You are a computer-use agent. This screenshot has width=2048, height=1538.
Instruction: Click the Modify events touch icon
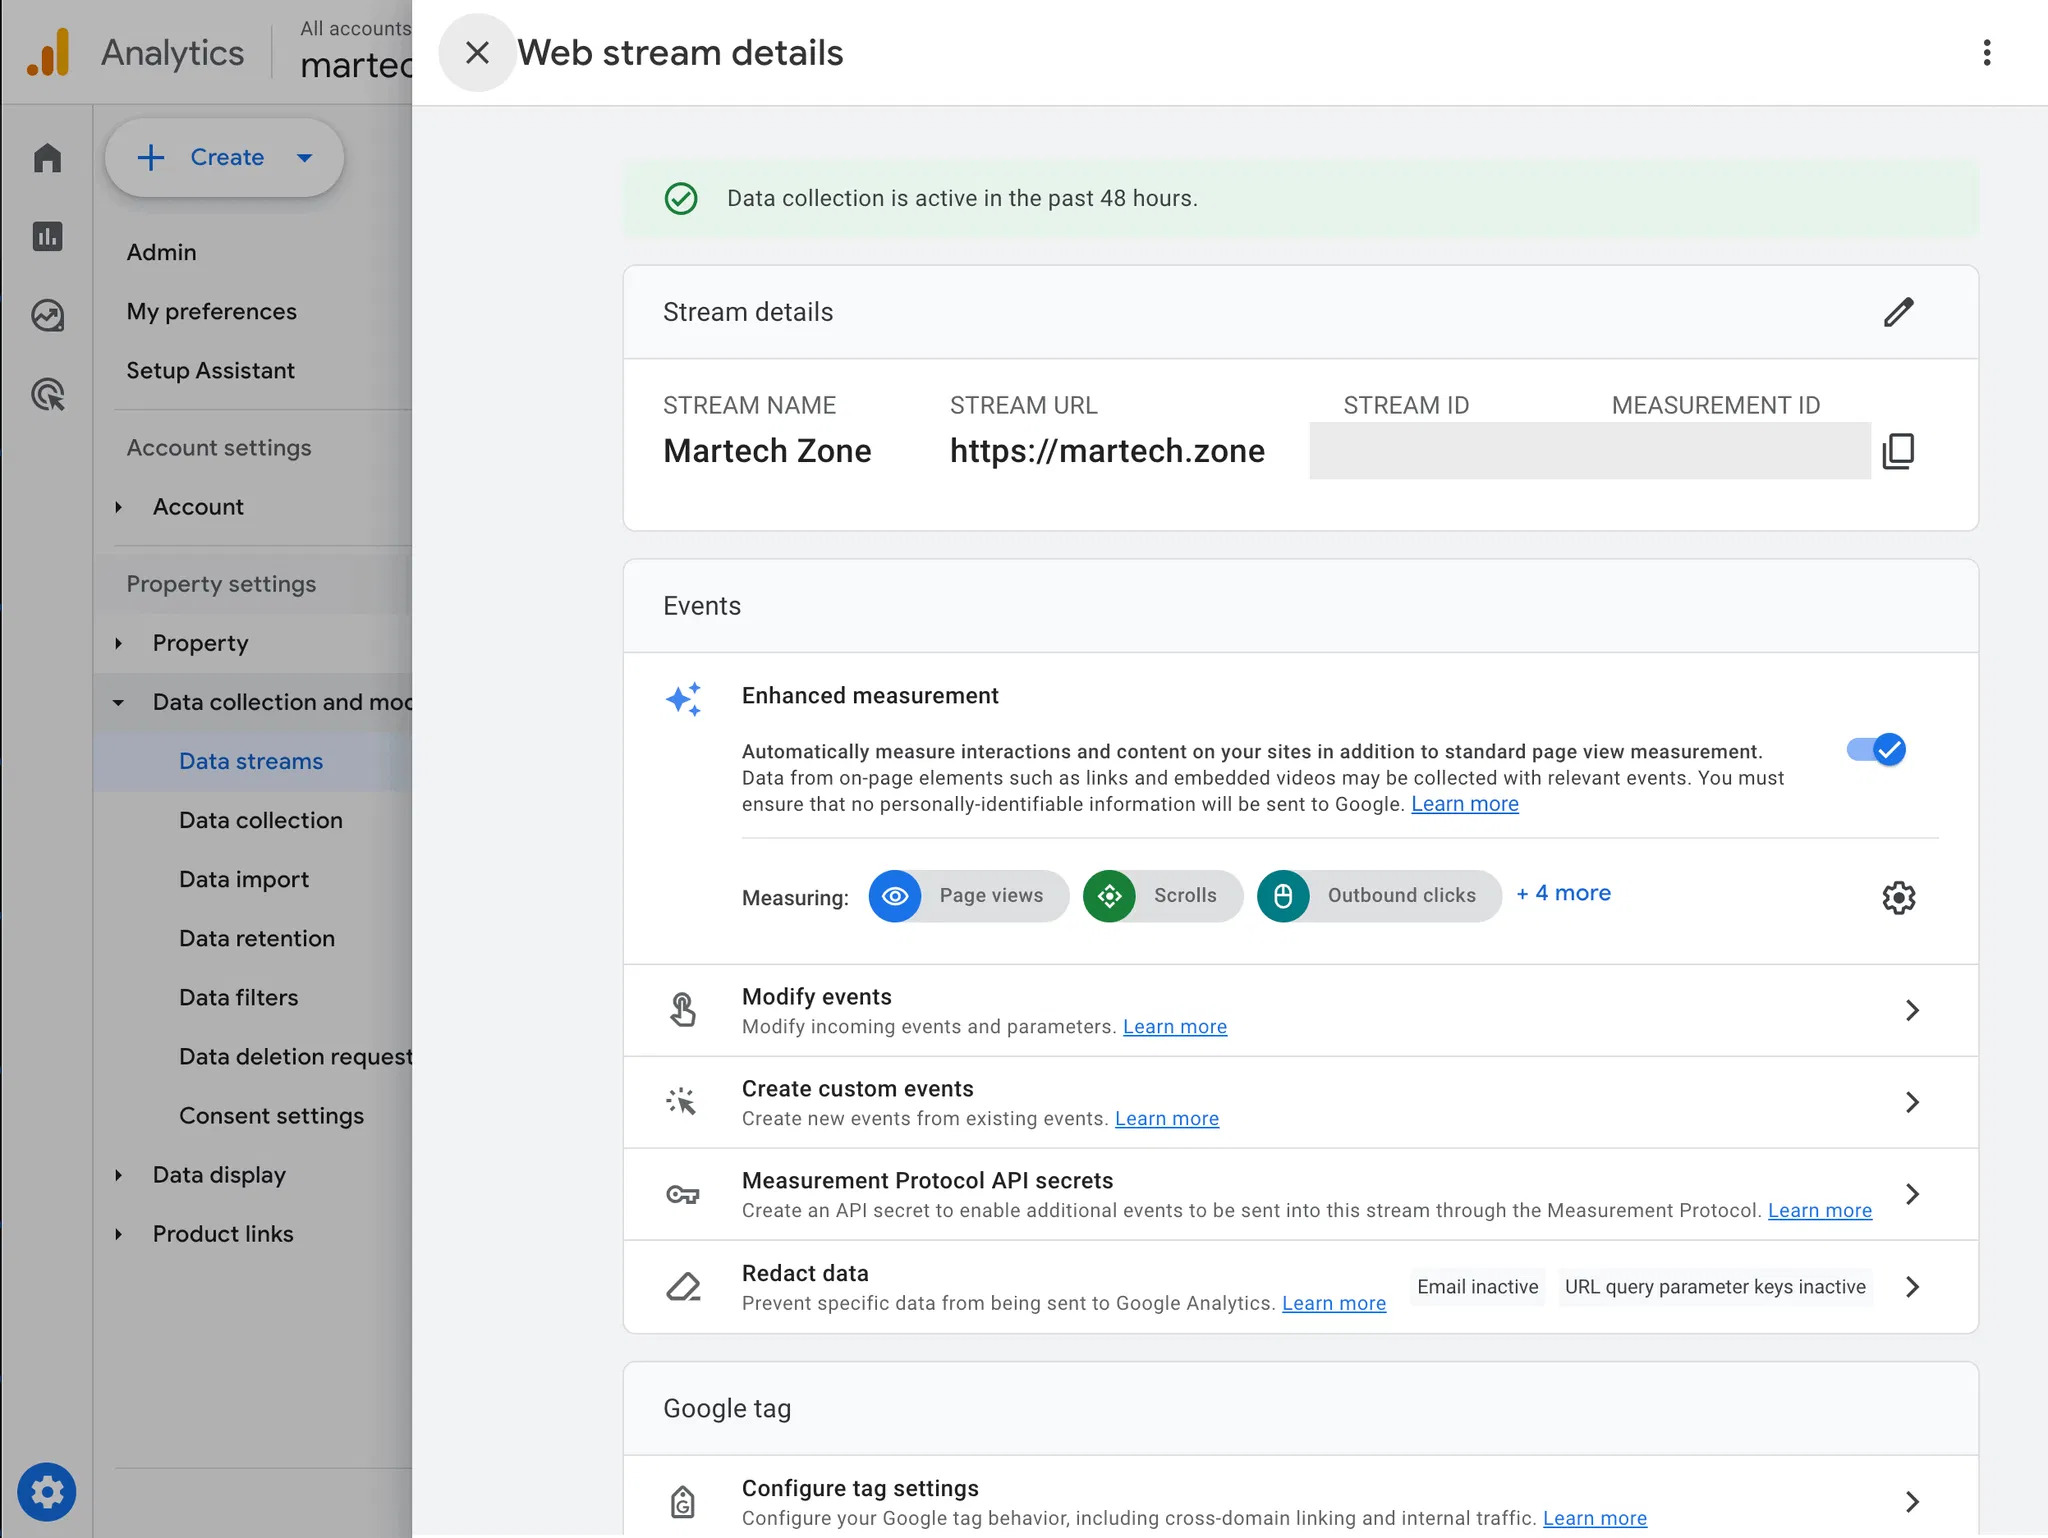tap(683, 1010)
